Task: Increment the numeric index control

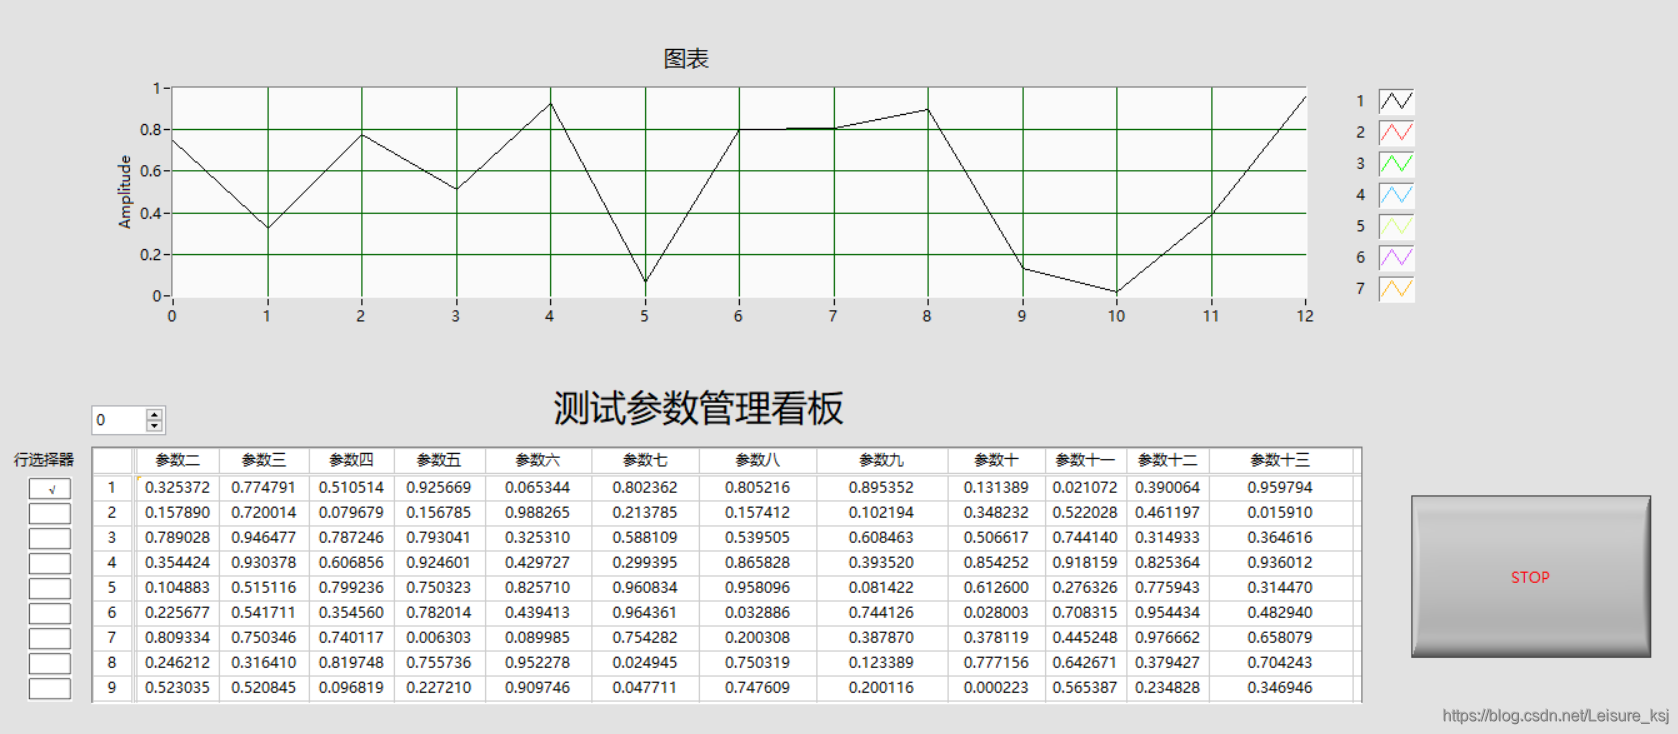Action: [154, 414]
